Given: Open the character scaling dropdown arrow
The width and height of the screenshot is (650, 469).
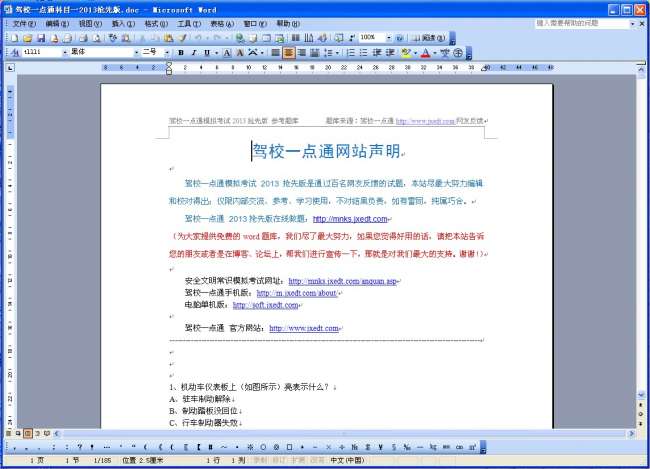Looking at the screenshot, I should click(x=262, y=53).
